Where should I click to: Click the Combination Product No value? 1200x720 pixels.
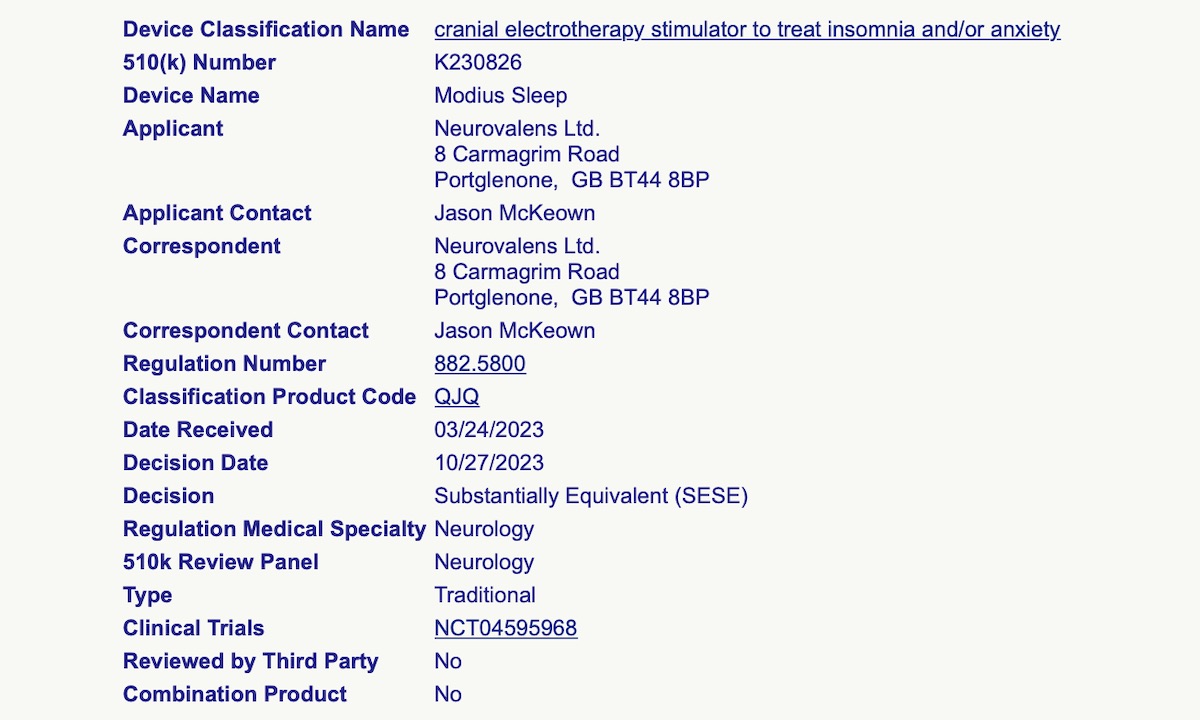(x=448, y=694)
